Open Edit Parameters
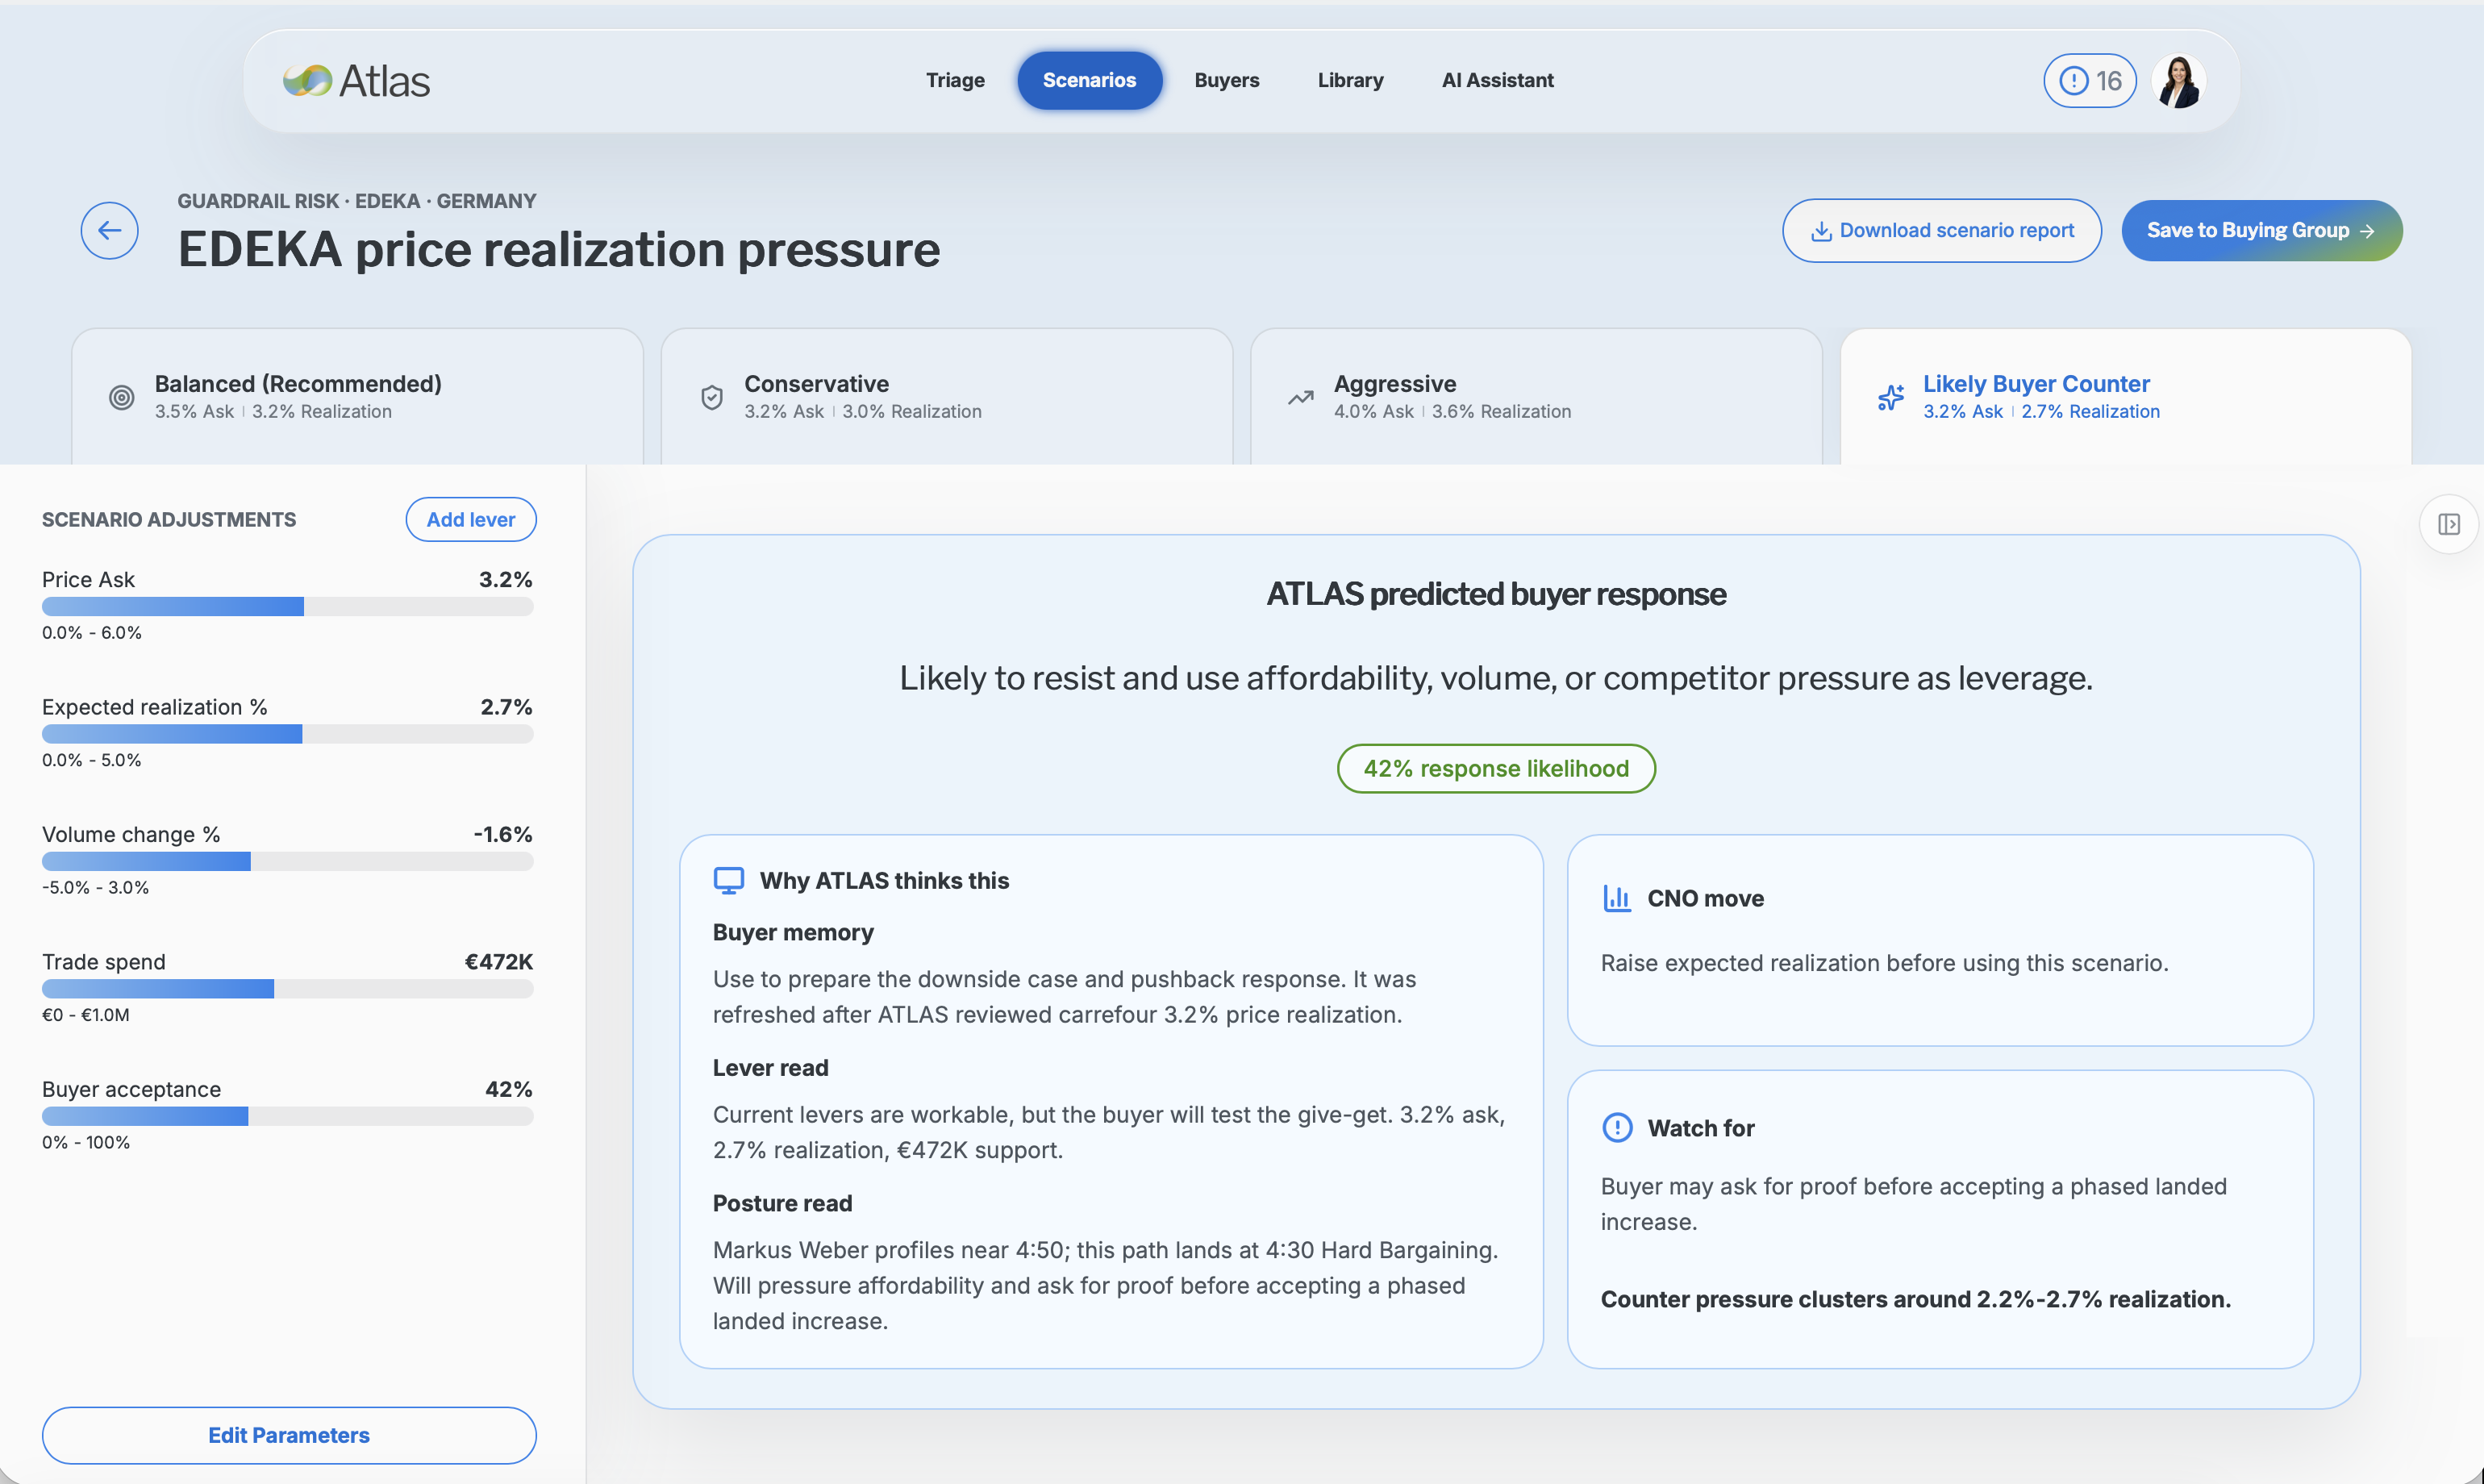This screenshot has width=2484, height=1484. click(x=289, y=1436)
